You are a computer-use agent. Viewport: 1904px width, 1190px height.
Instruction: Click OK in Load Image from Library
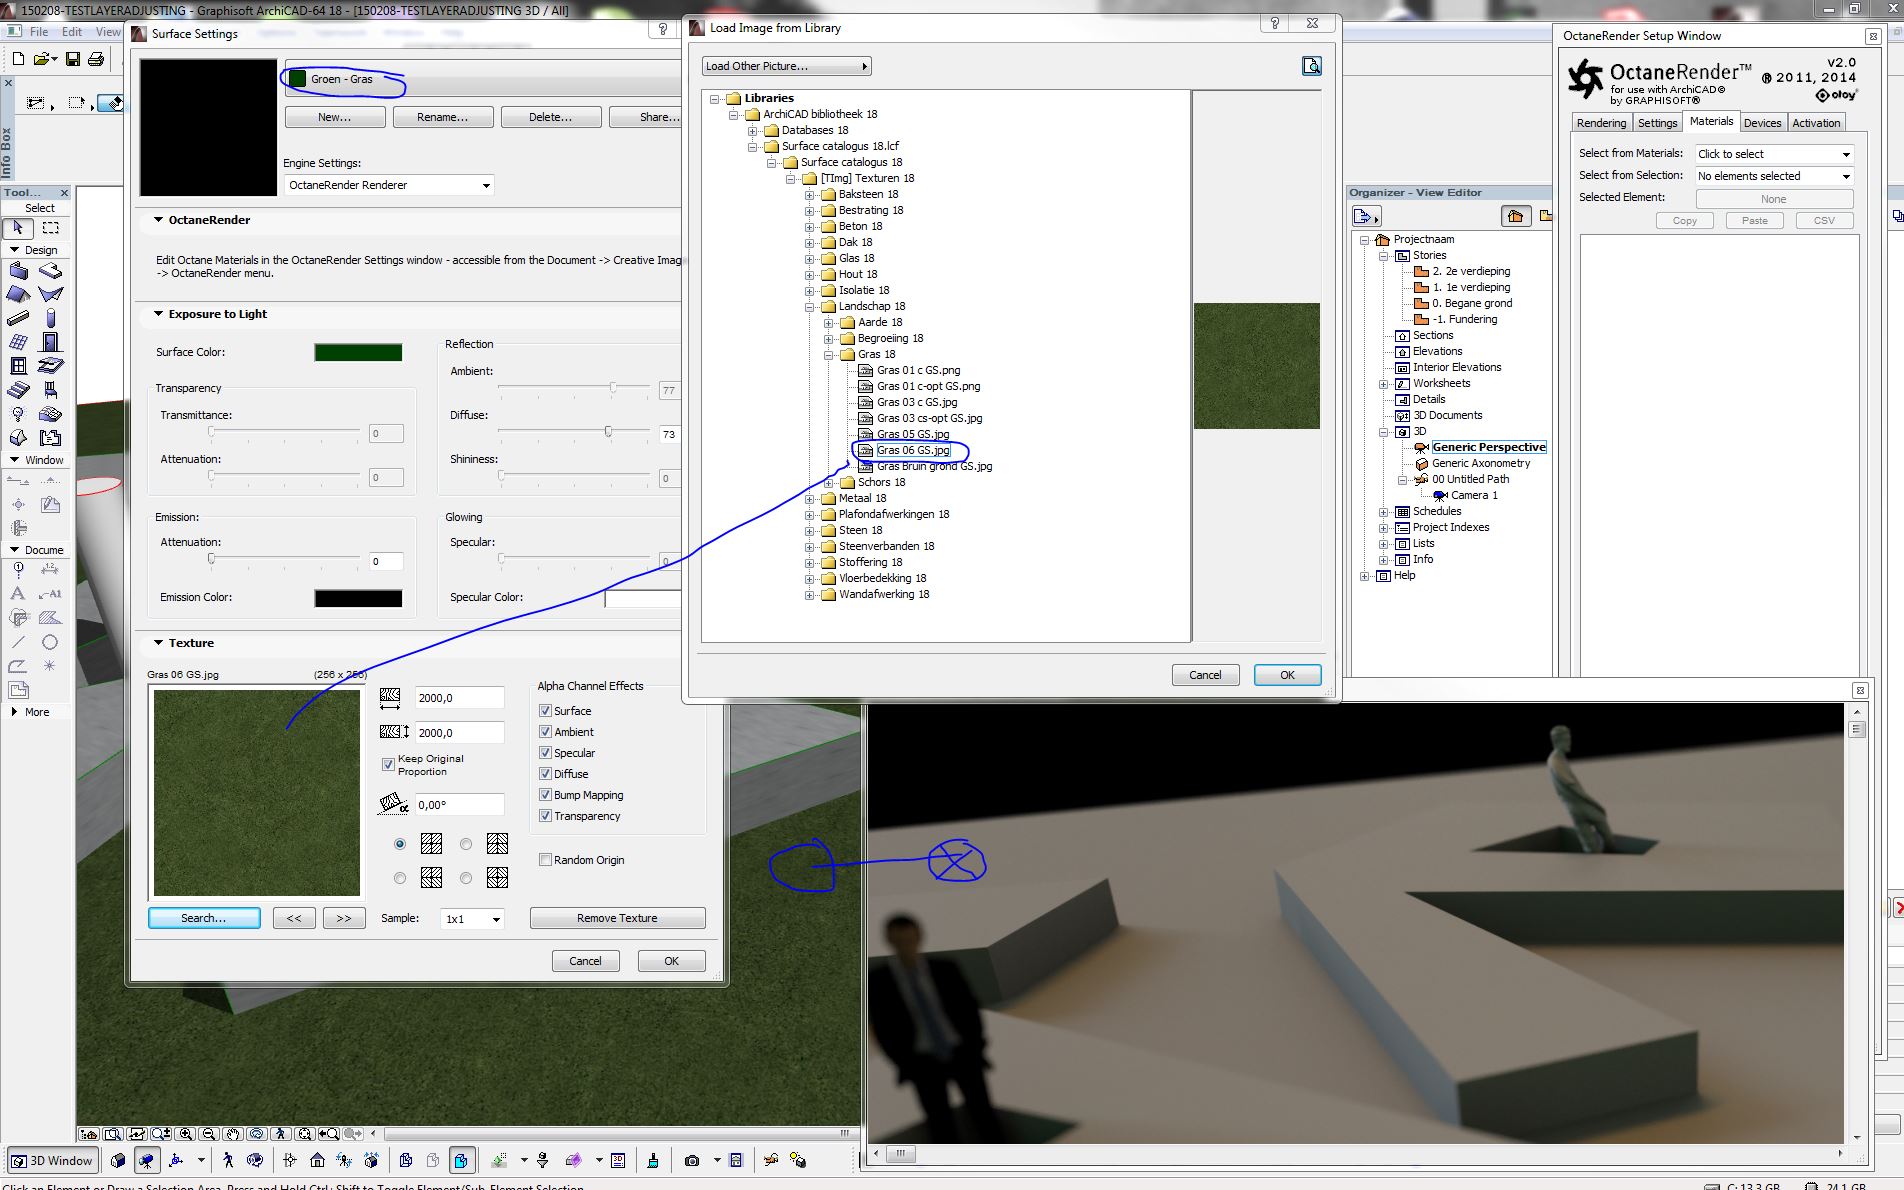[x=1287, y=675]
